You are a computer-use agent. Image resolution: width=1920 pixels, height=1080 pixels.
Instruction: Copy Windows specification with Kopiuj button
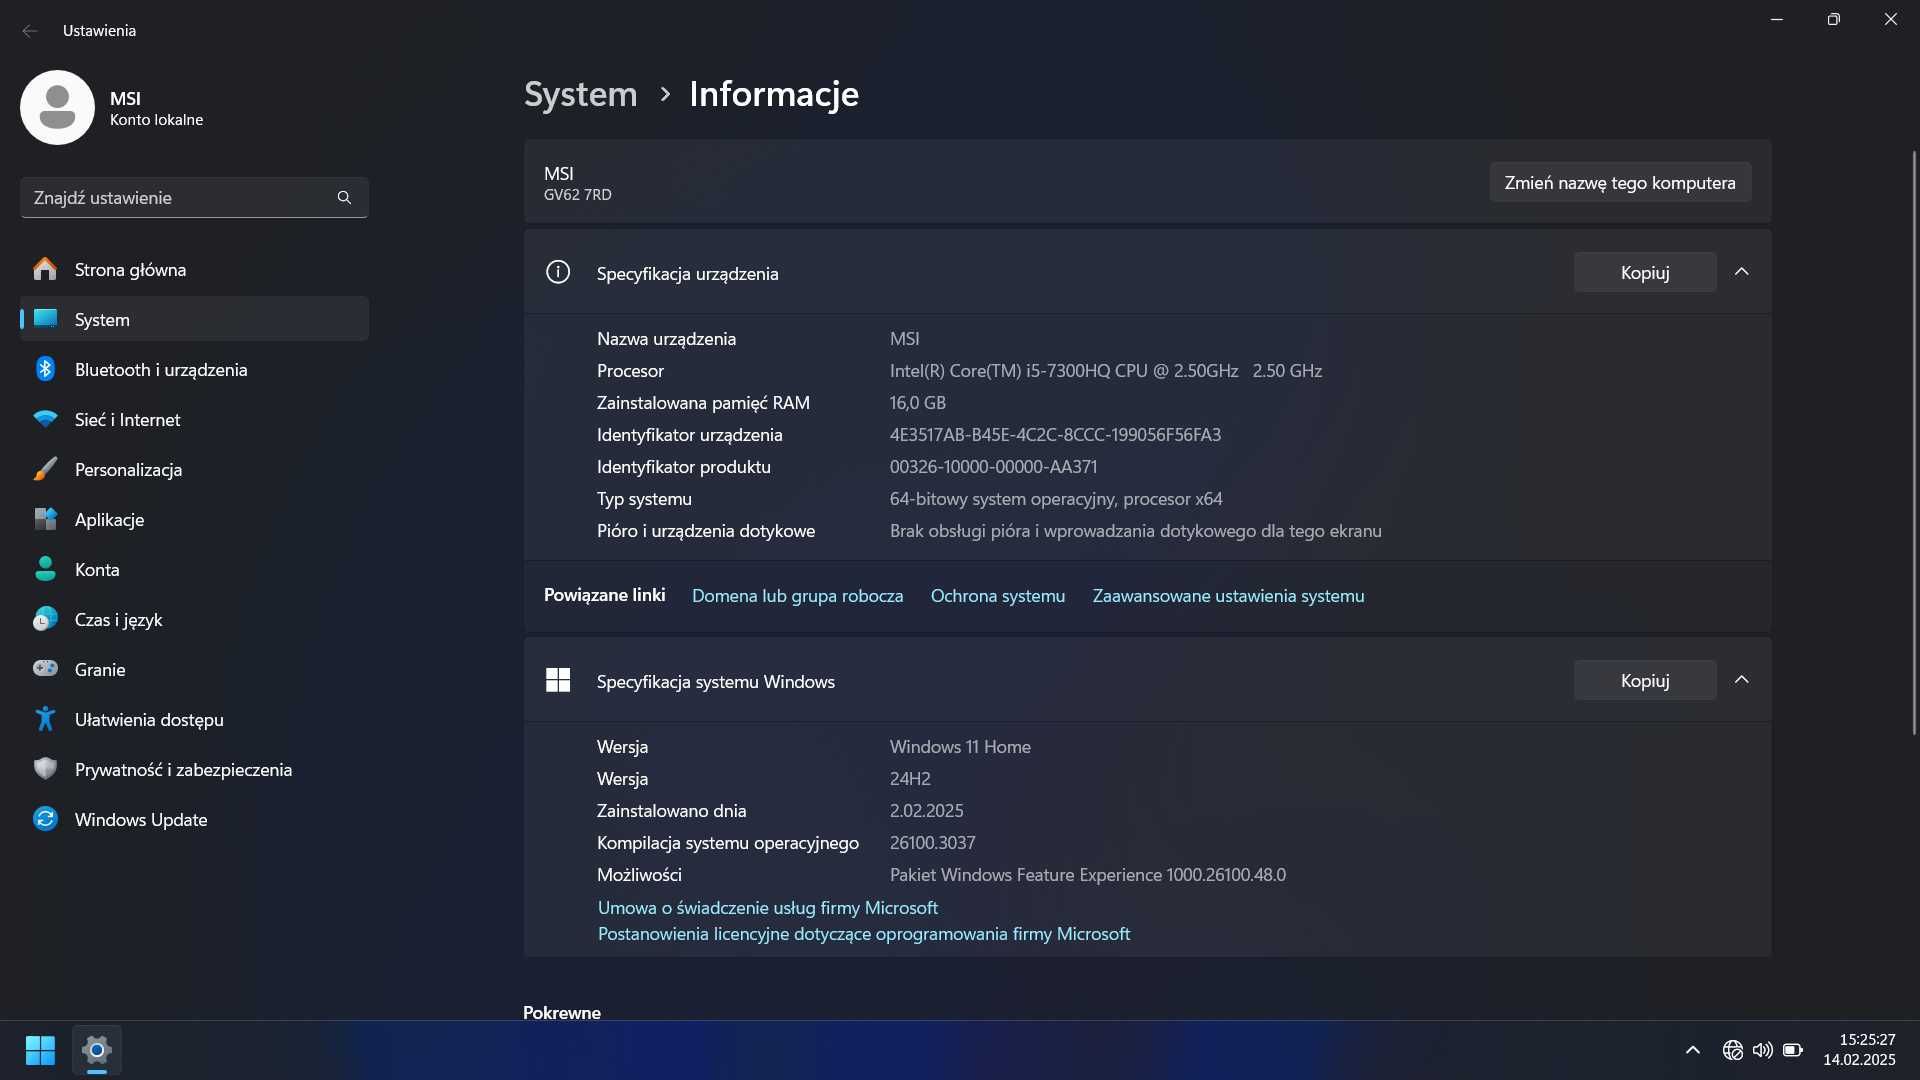point(1645,680)
